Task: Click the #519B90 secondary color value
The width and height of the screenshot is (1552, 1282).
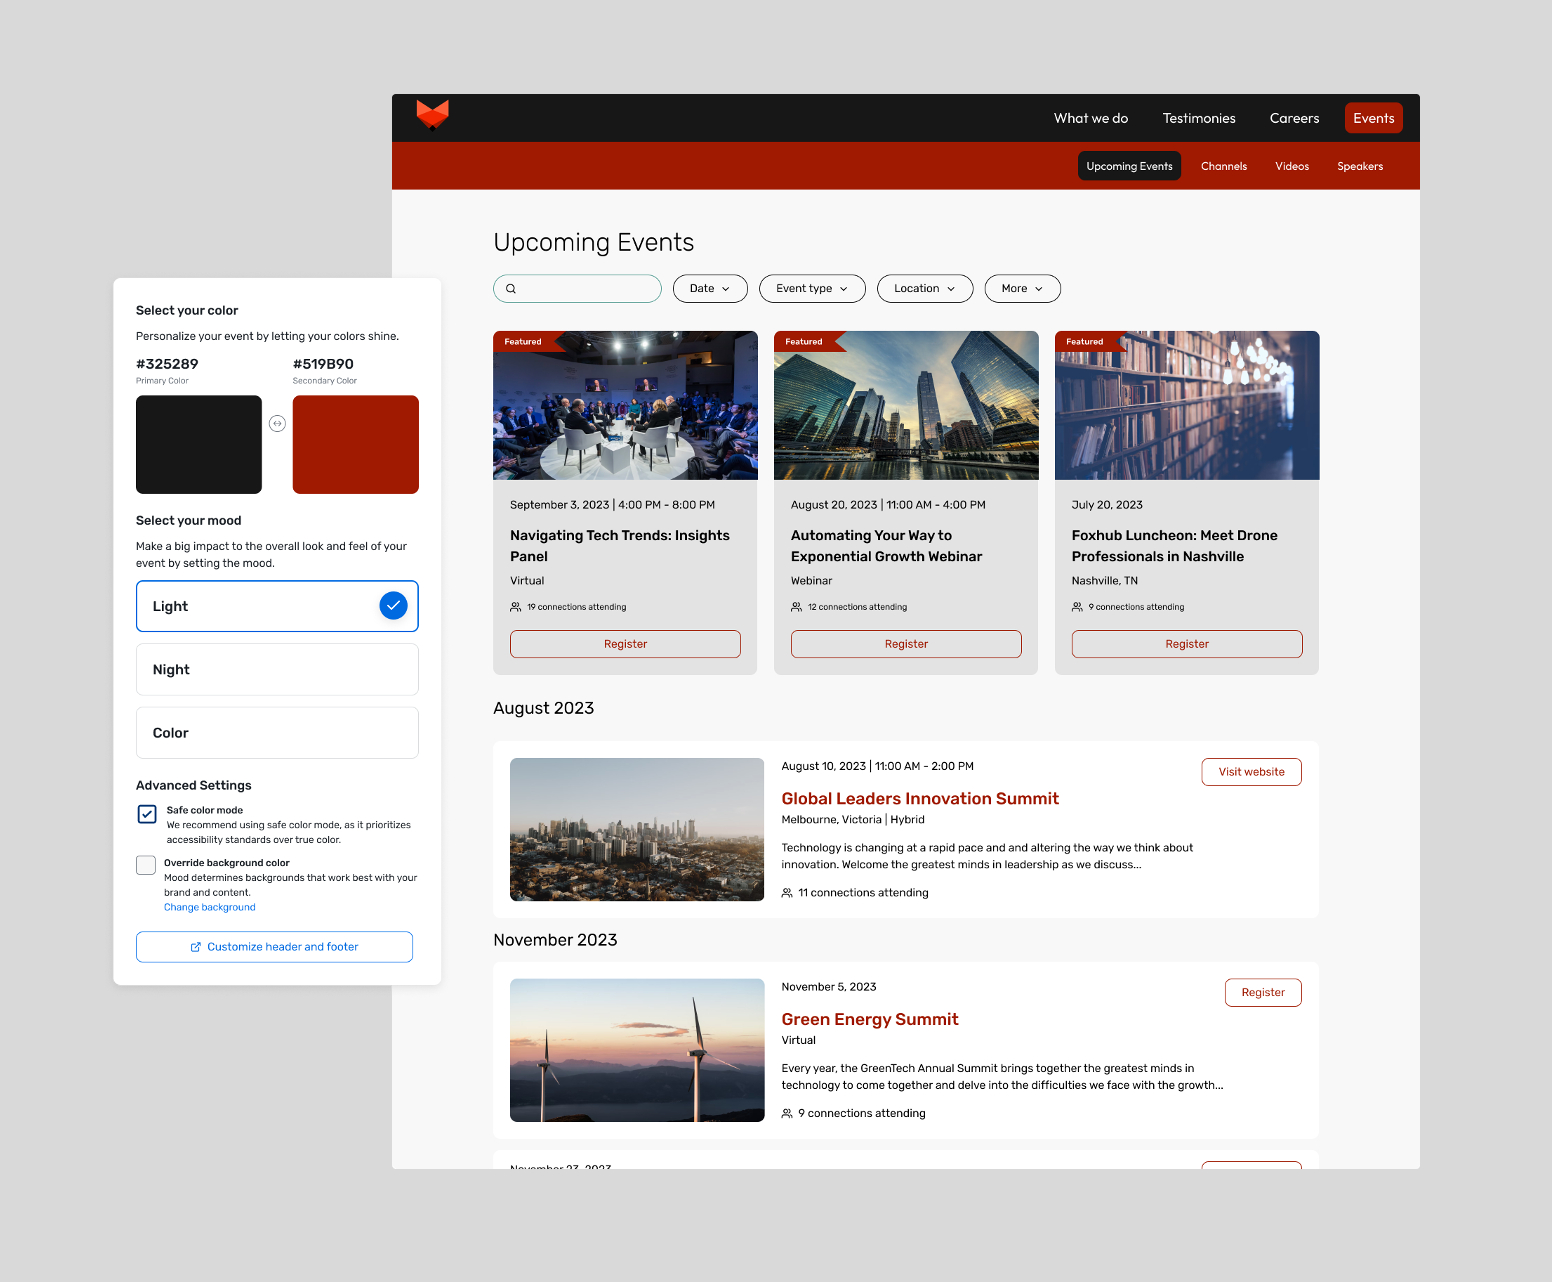Action: (323, 364)
